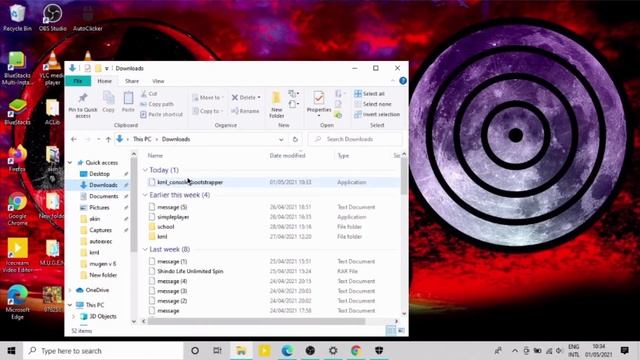This screenshot has height=360, width=640.
Task: Go back with the navigation arrow
Action: (x=74, y=139)
